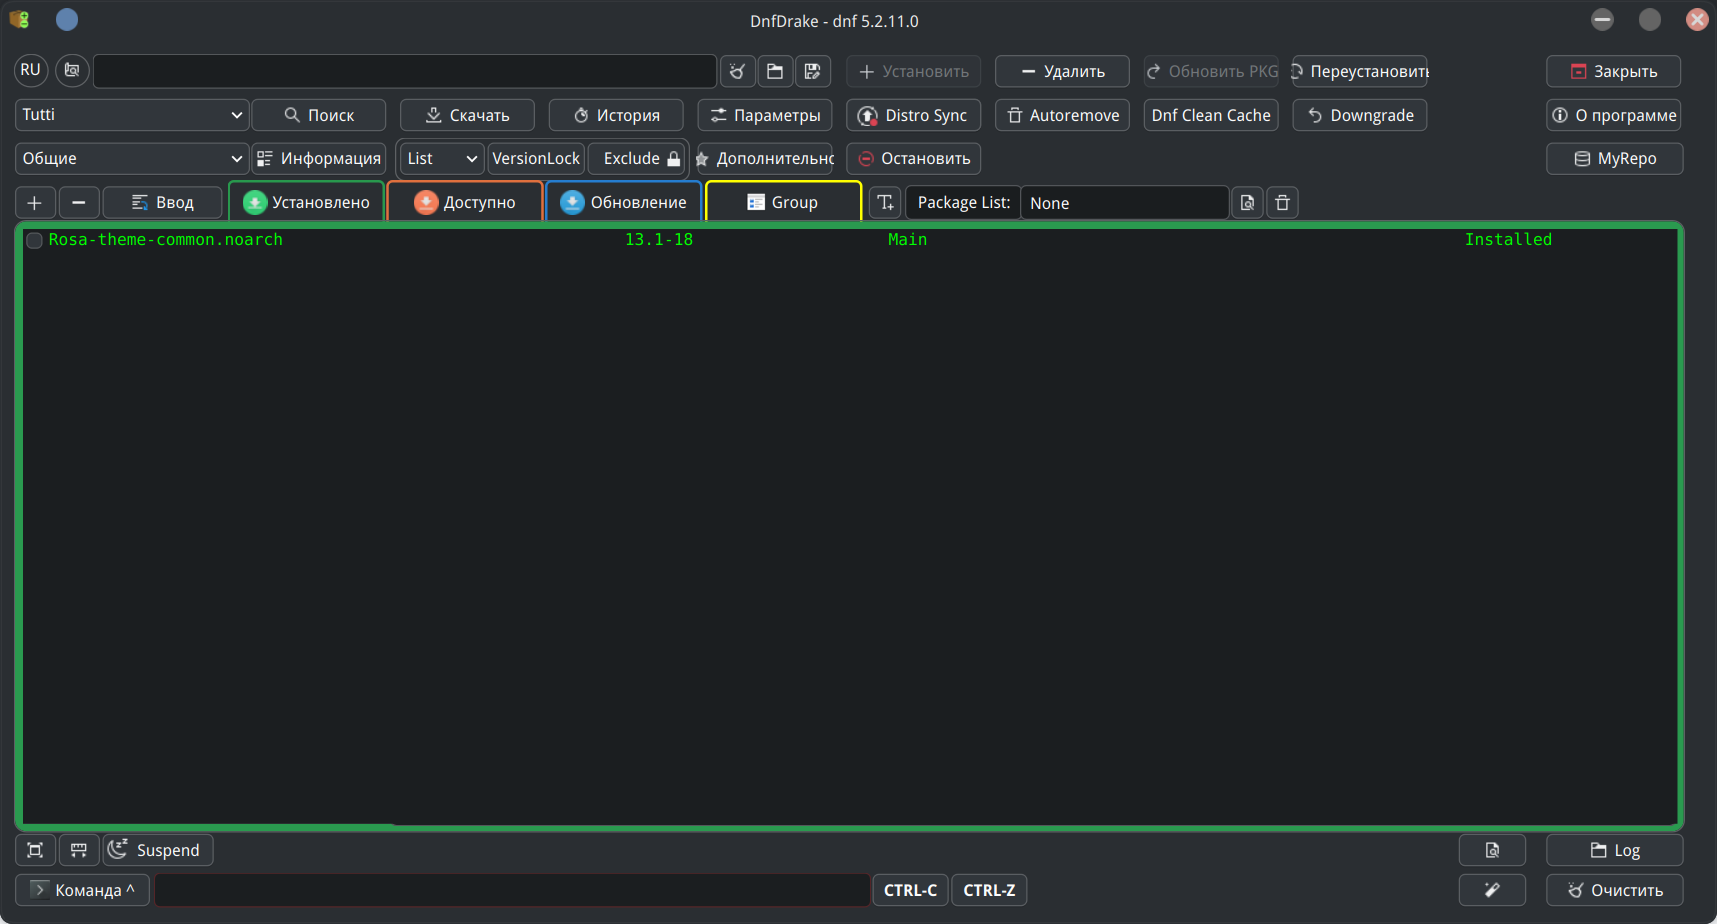Click the Installed status text

click(1508, 240)
